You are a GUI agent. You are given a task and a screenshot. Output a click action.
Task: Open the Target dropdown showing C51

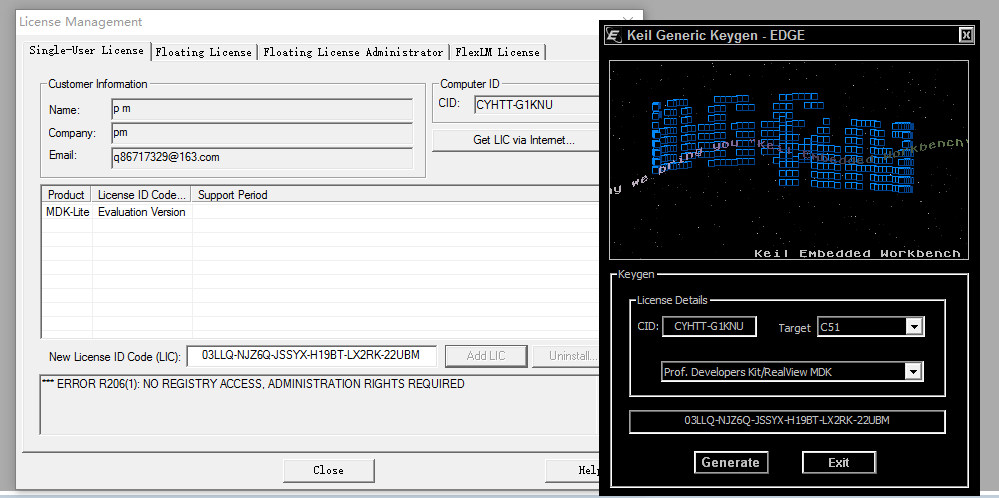[914, 327]
